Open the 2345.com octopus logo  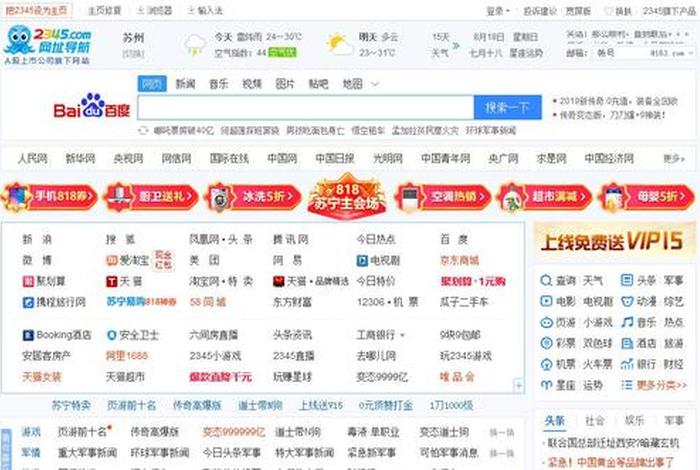point(47,45)
